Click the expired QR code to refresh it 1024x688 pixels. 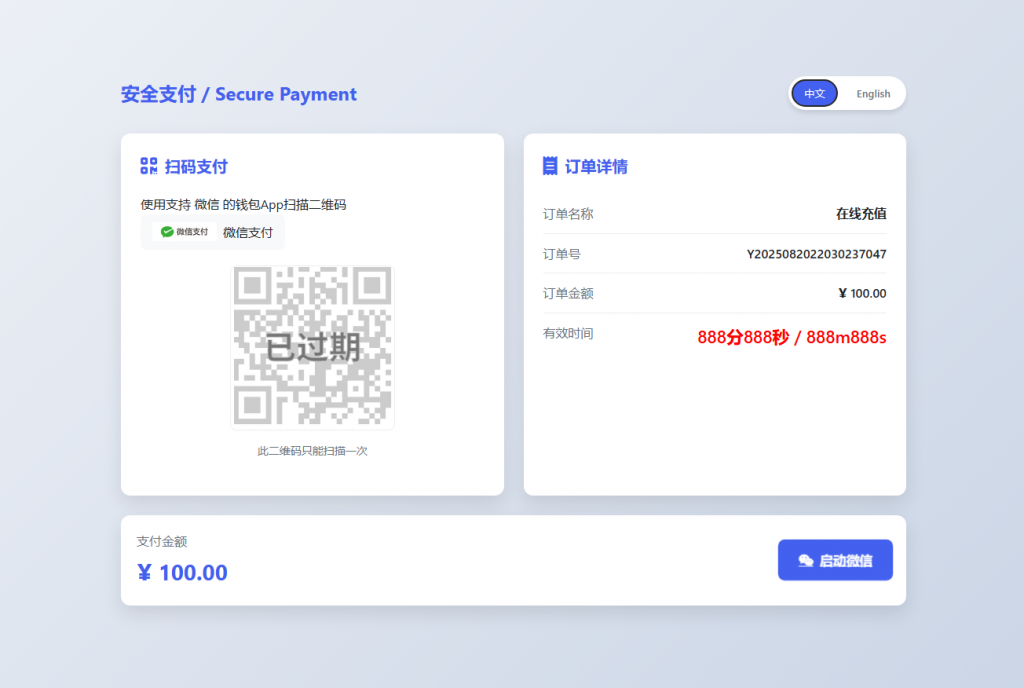[312, 347]
